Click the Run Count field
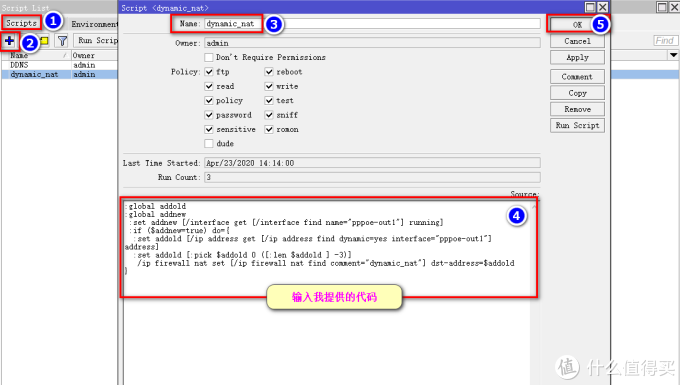 coord(373,177)
